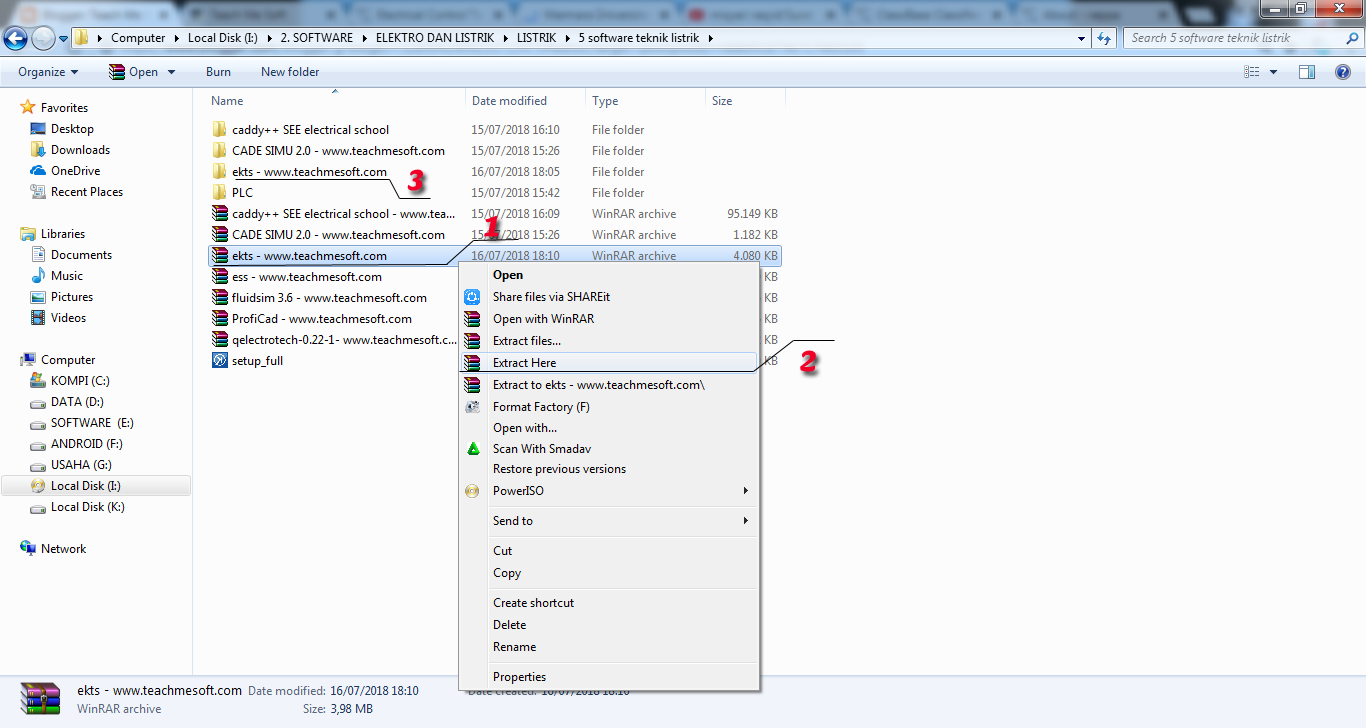Select the ess - www.teachmesoft.com archive

pyautogui.click(x=306, y=277)
